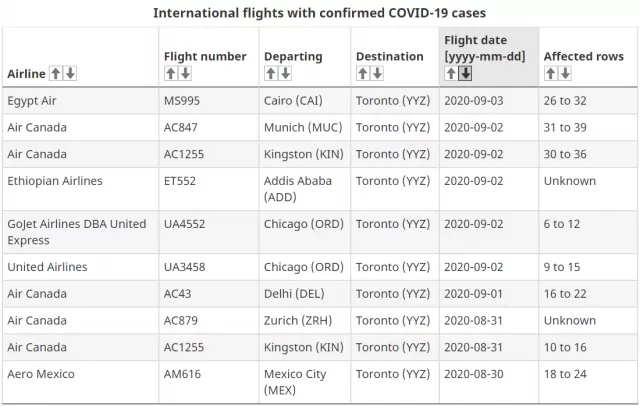Sort Destination column ascending arrow
640x406 pixels.
[362, 73]
